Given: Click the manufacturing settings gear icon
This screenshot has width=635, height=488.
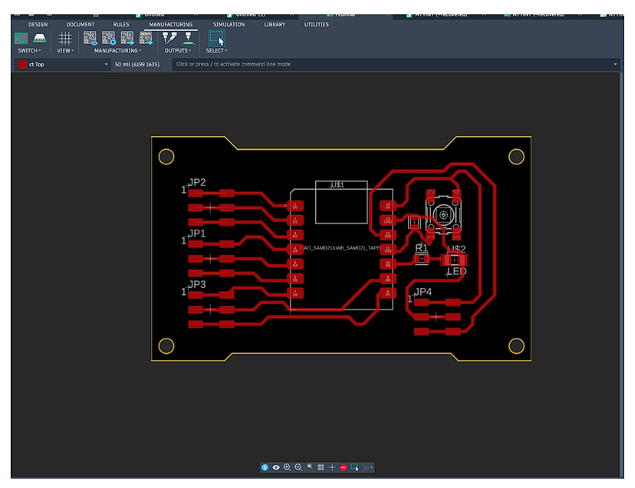Looking at the screenshot, I should coord(109,38).
